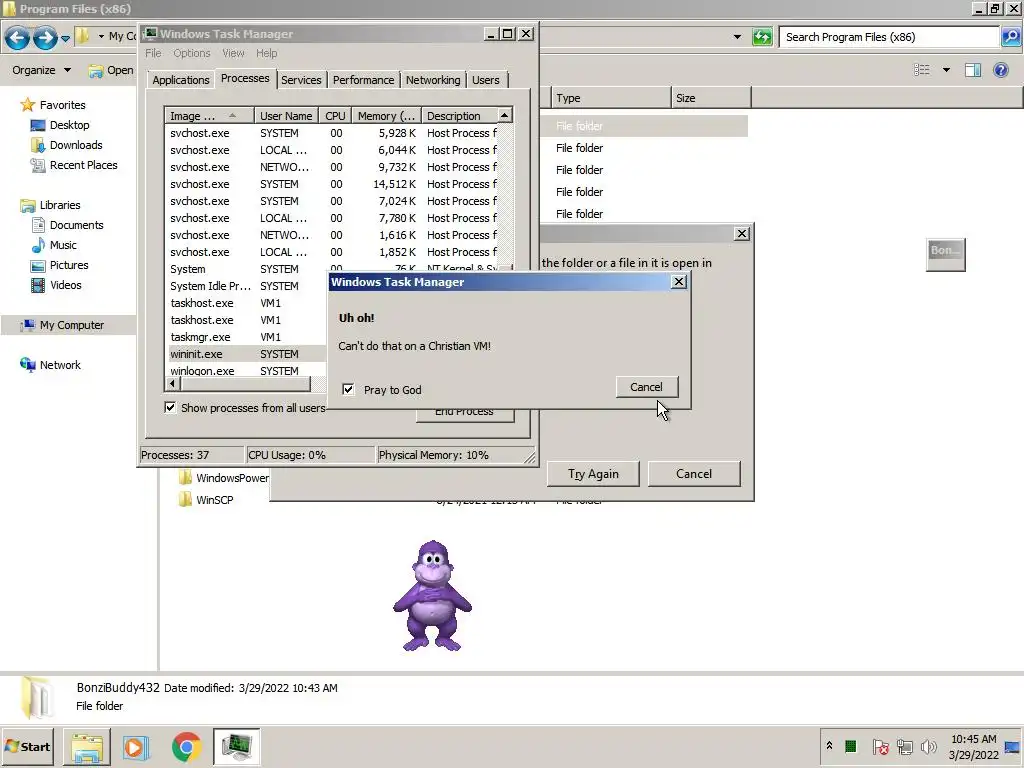Sort processes by Description column

click(460, 116)
